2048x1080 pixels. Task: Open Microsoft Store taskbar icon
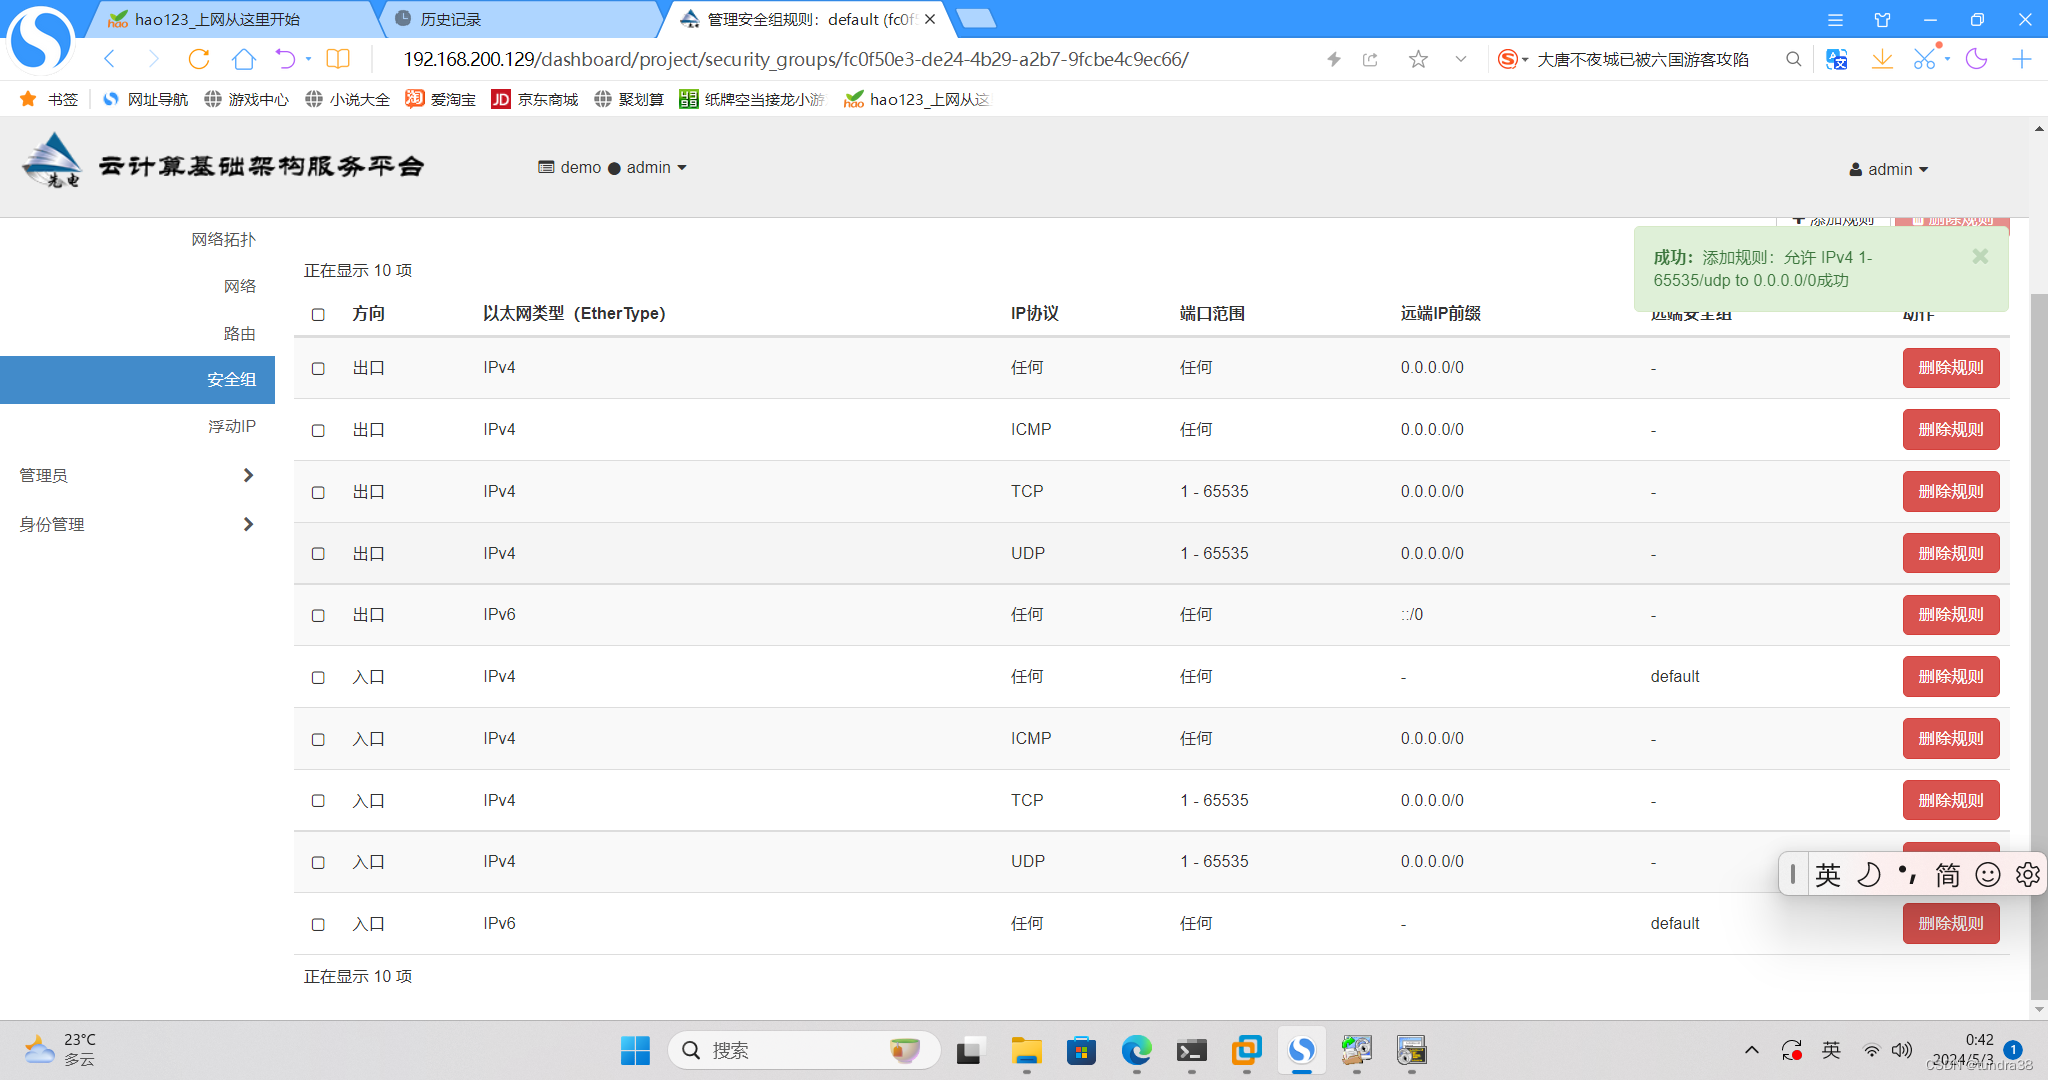pos(1081,1050)
